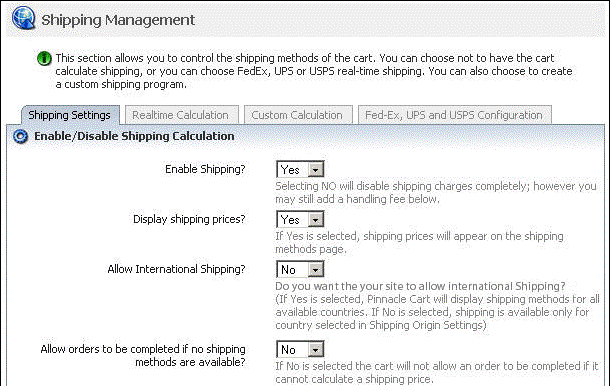
Task: Go to Fed-Ex, UPS and USPS Configuration tab
Action: pos(454,115)
